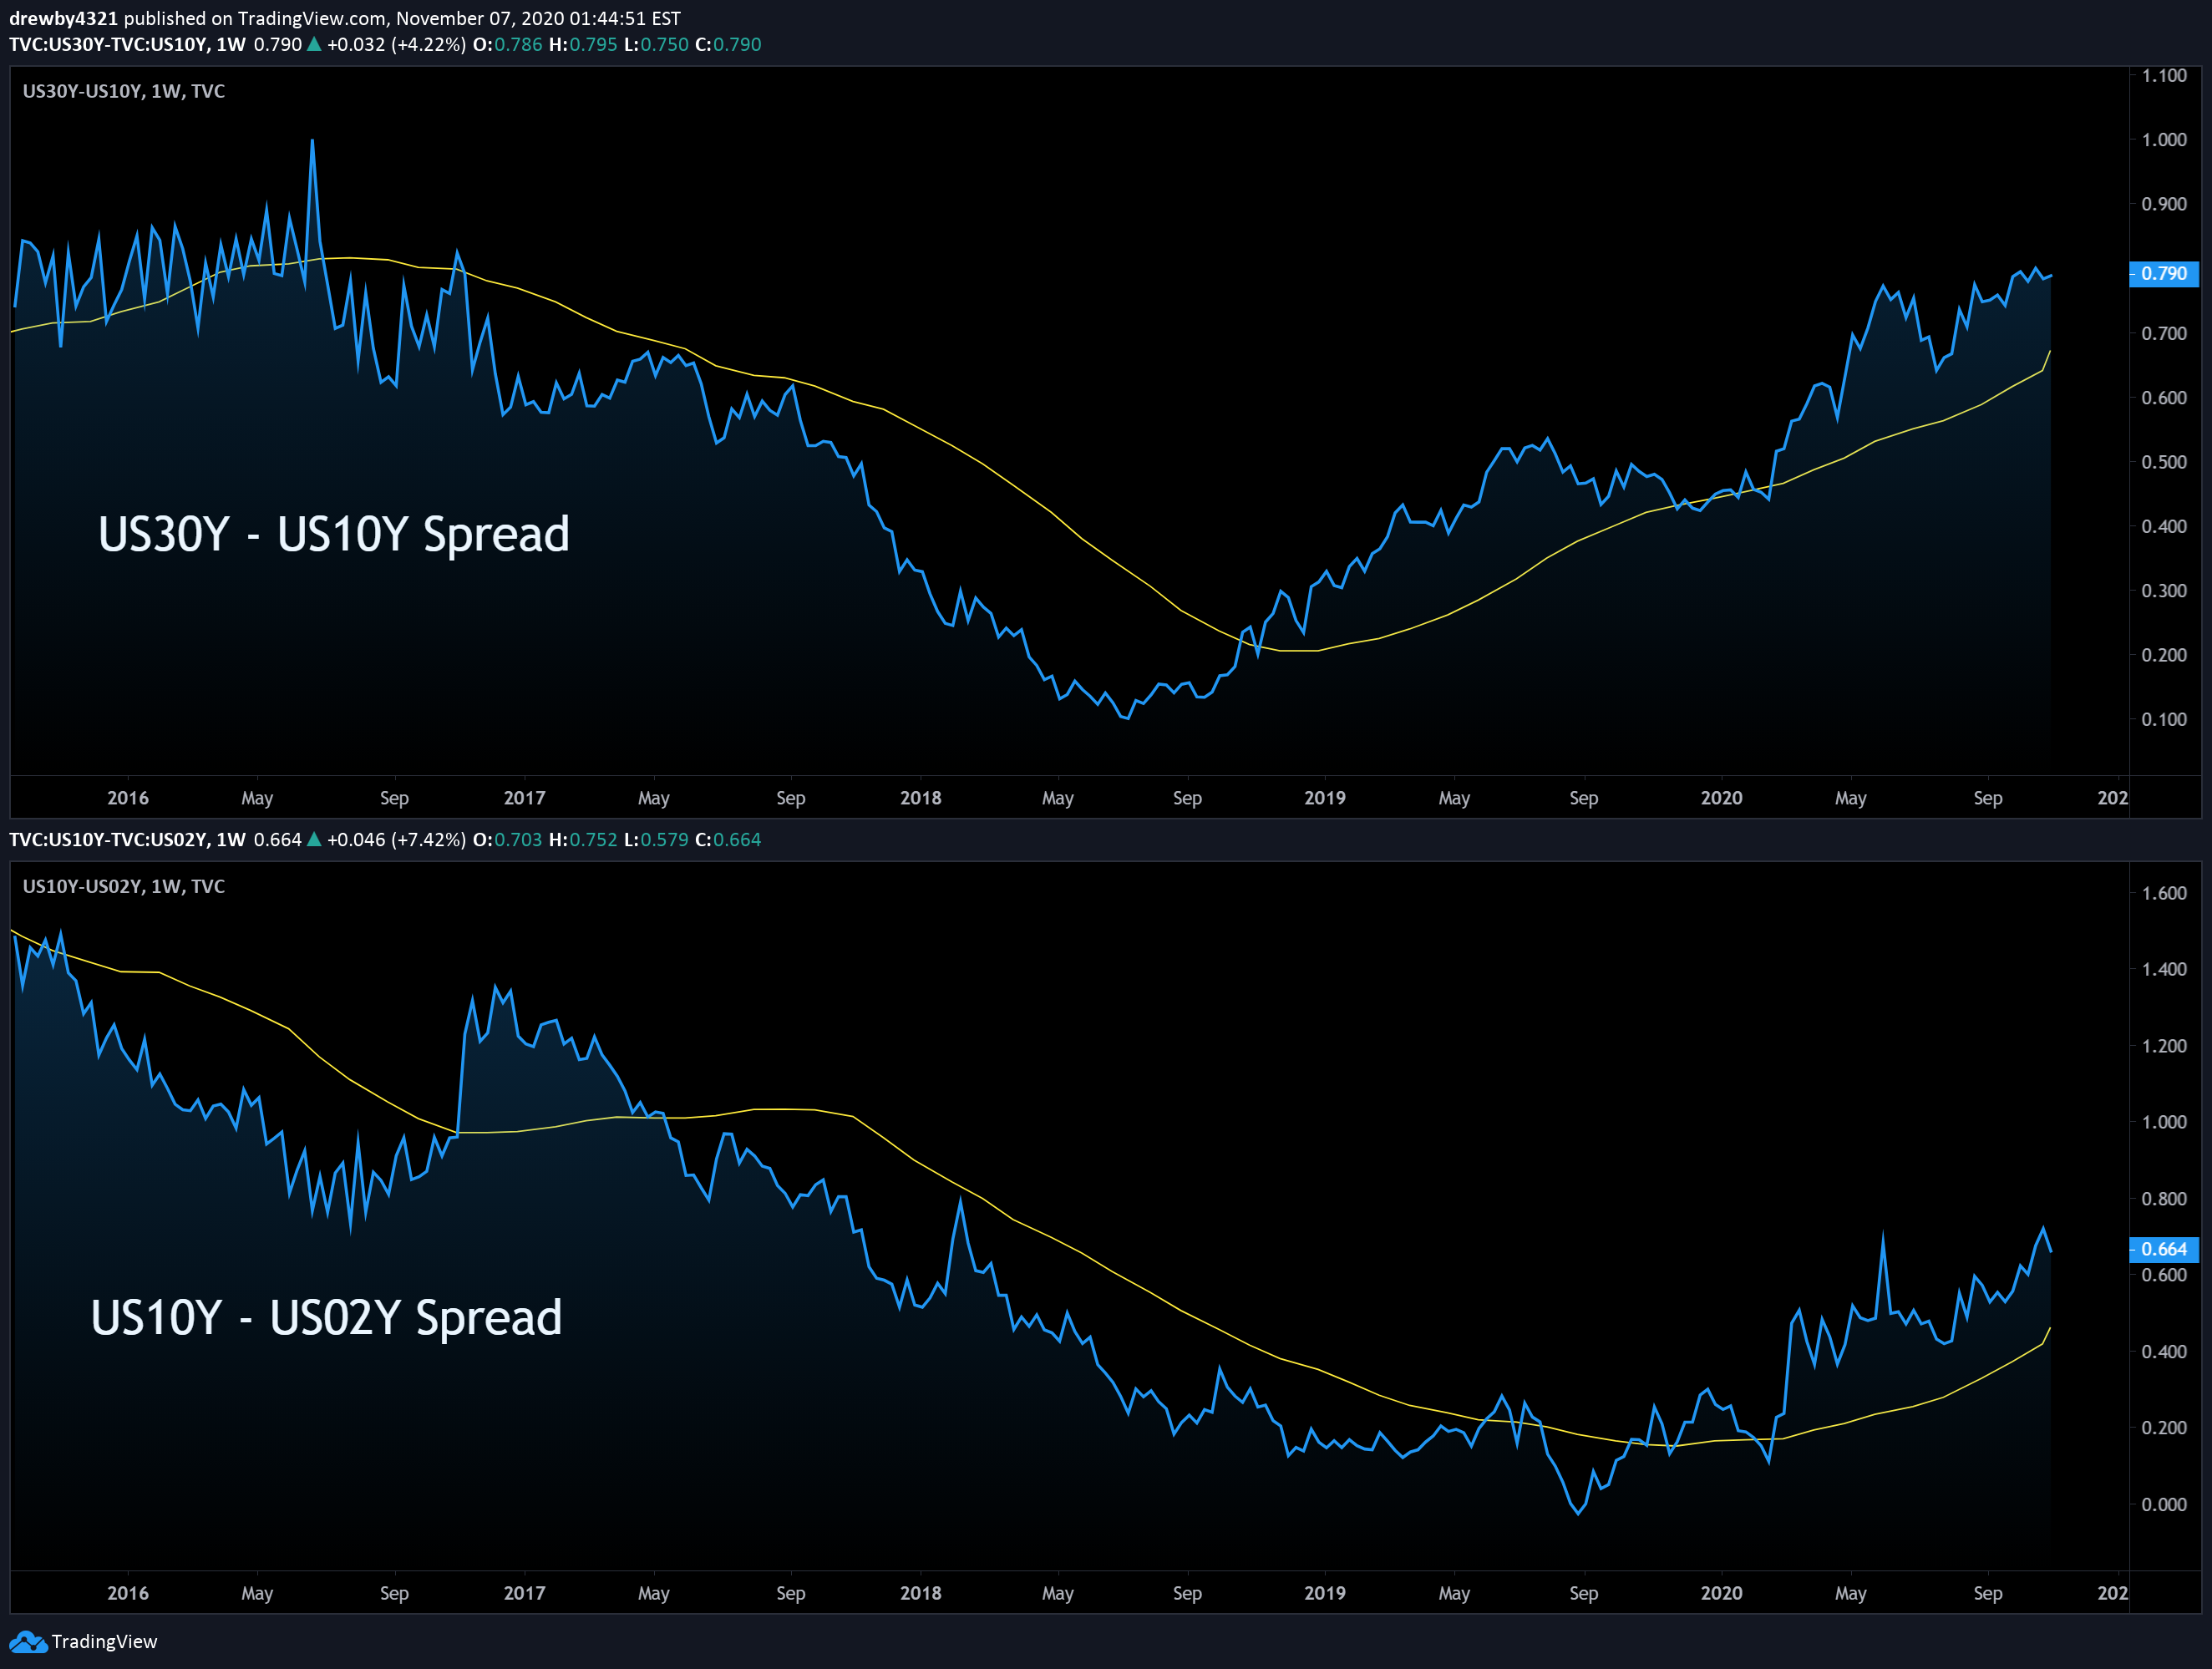Click the US10Y-US02Y, 1W, TVC legend label
This screenshot has width=2212, height=1669.
tap(124, 886)
